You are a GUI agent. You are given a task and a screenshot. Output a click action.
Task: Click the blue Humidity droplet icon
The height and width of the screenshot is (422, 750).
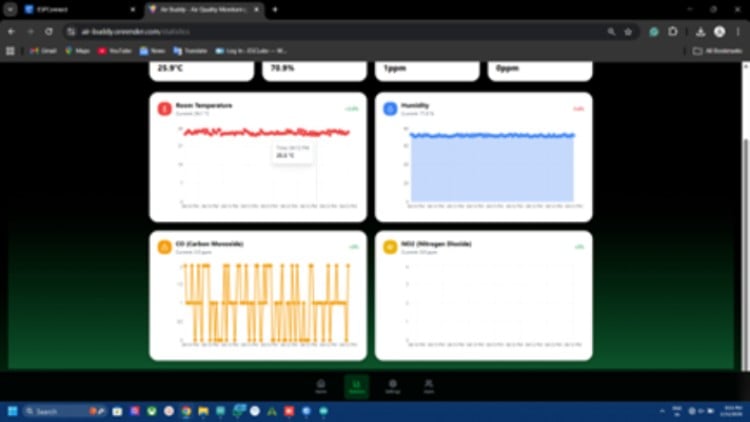390,109
